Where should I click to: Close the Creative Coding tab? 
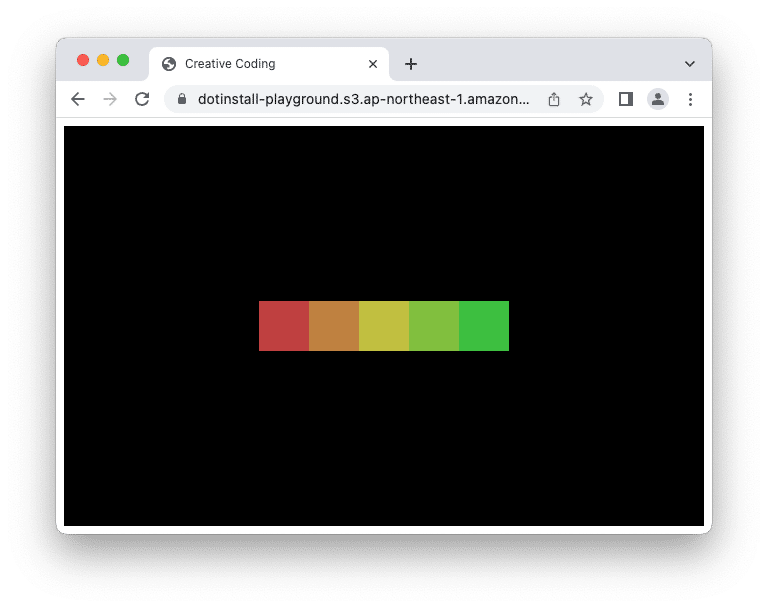click(373, 64)
